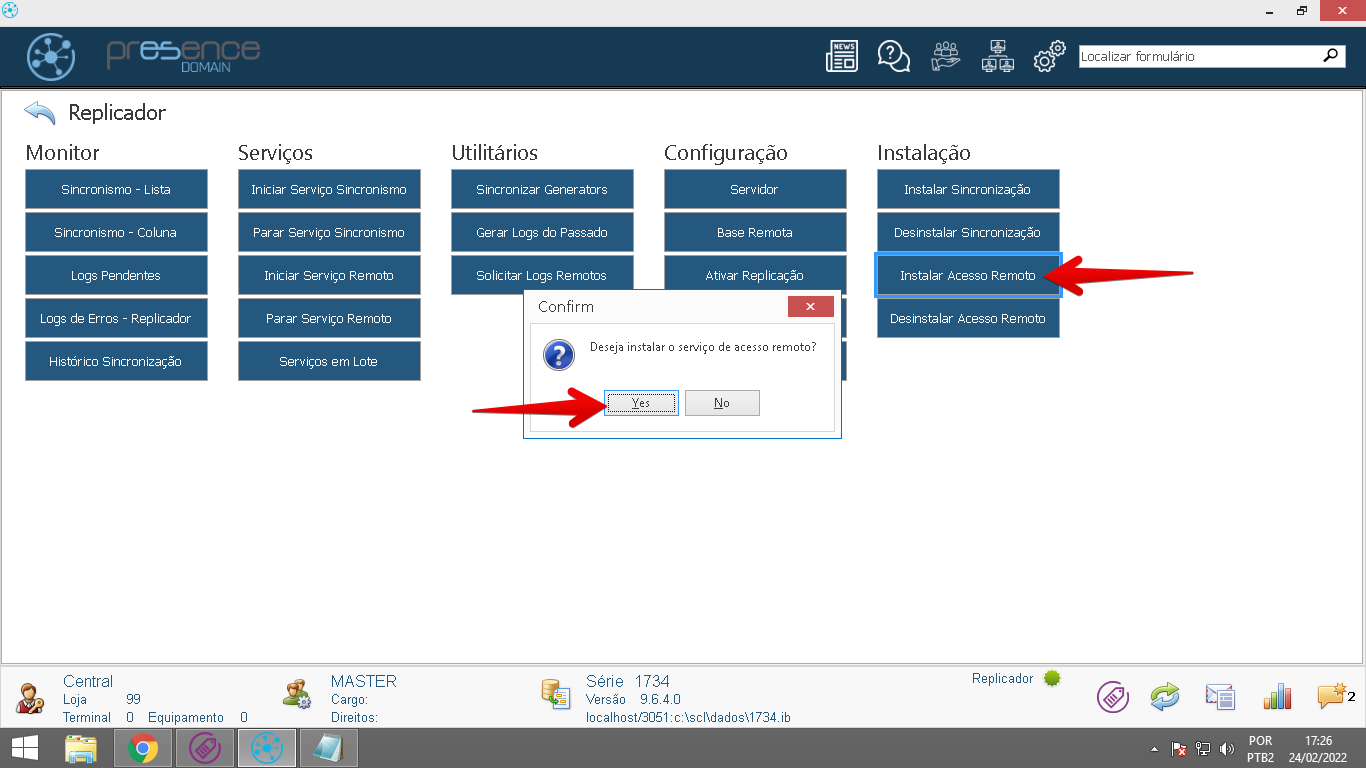Image resolution: width=1366 pixels, height=768 pixels.
Task: Click the Central user avatar icon
Action: (x=29, y=696)
